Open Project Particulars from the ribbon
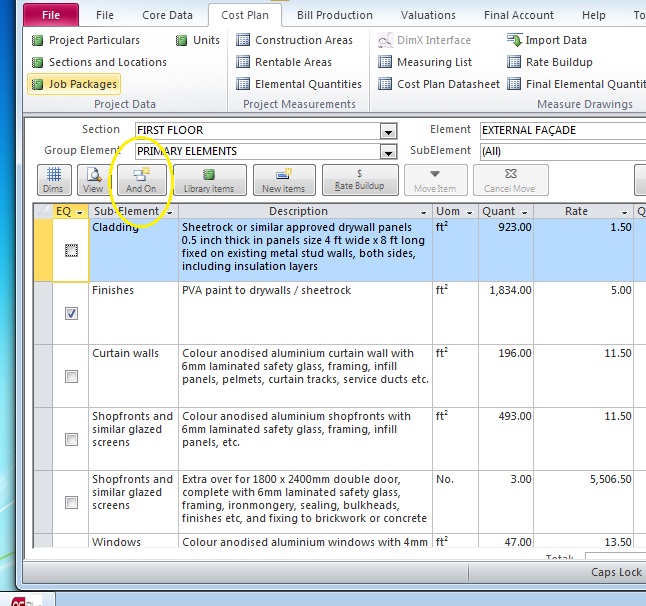The height and width of the screenshot is (606, 646). tap(86, 40)
